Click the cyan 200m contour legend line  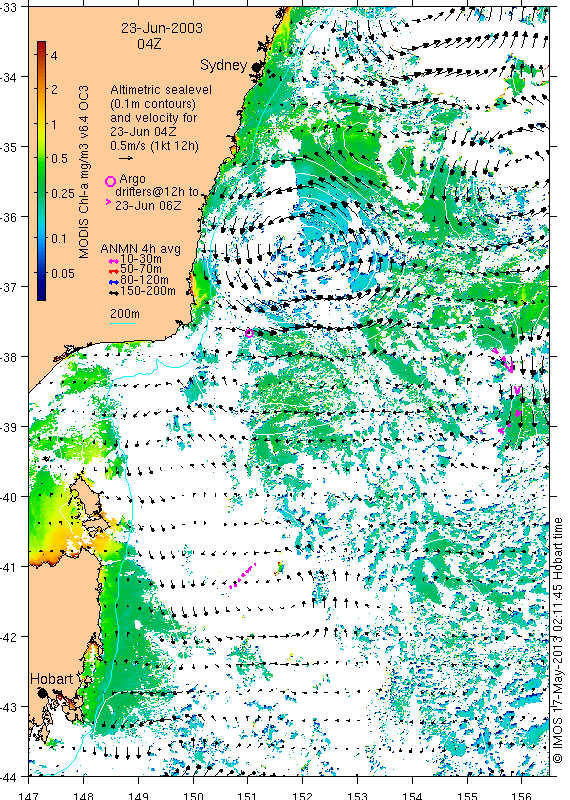pyautogui.click(x=123, y=323)
